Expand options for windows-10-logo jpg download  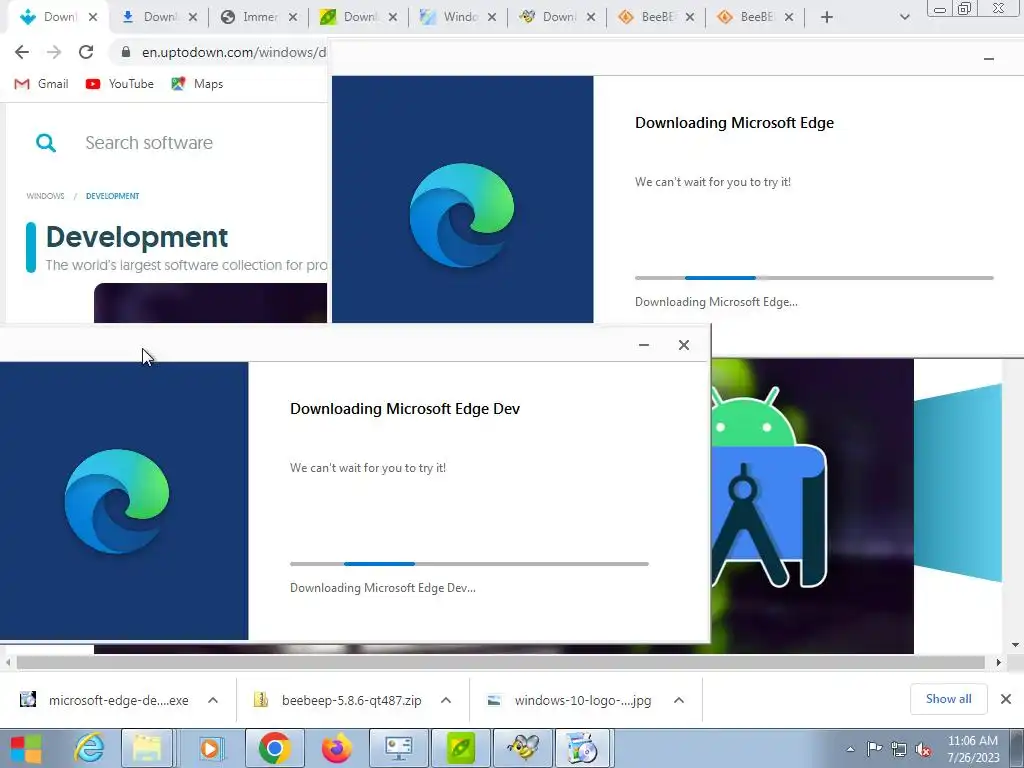679,700
